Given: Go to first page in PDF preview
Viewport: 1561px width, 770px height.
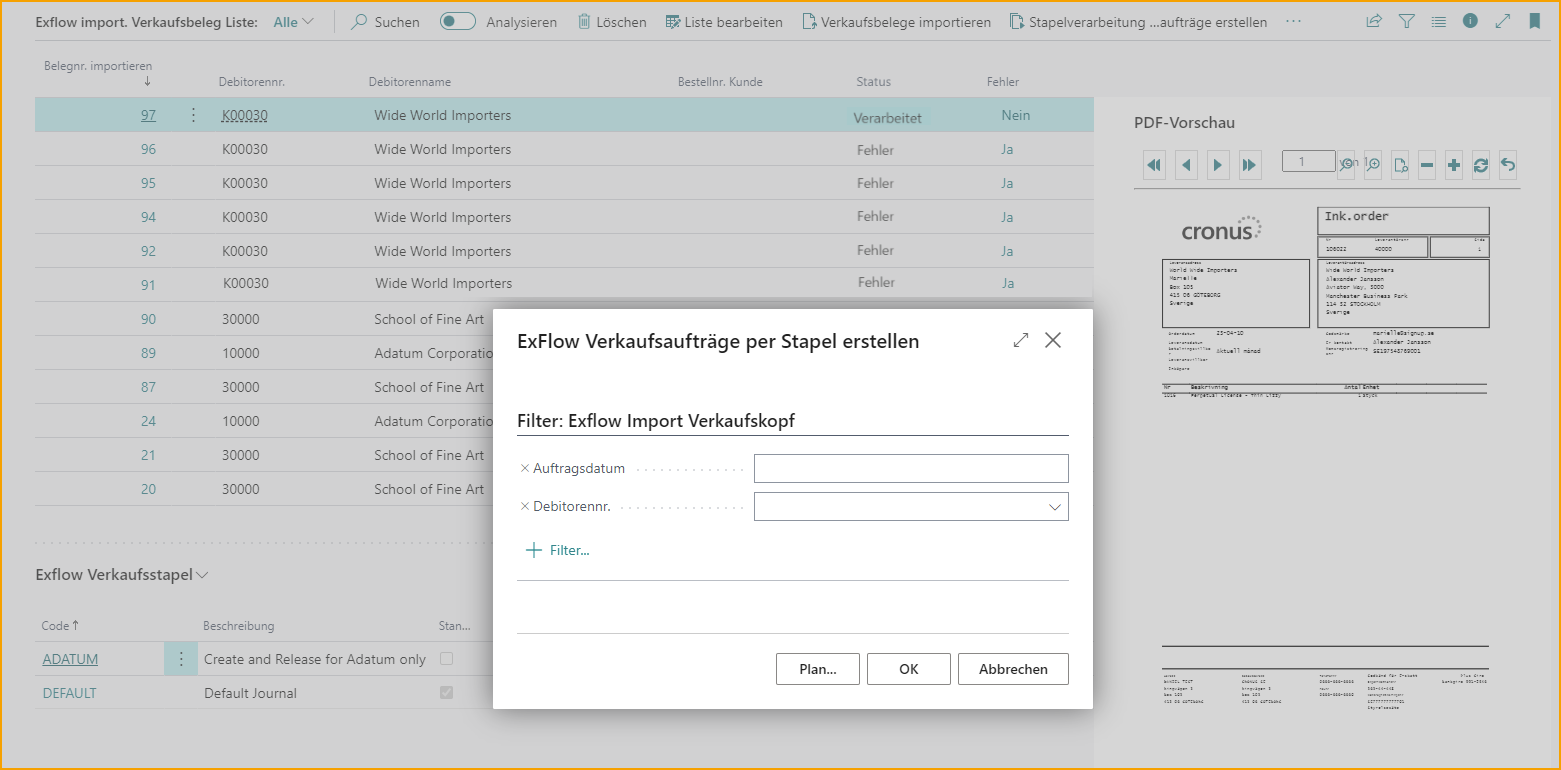Looking at the screenshot, I should click(x=1155, y=165).
